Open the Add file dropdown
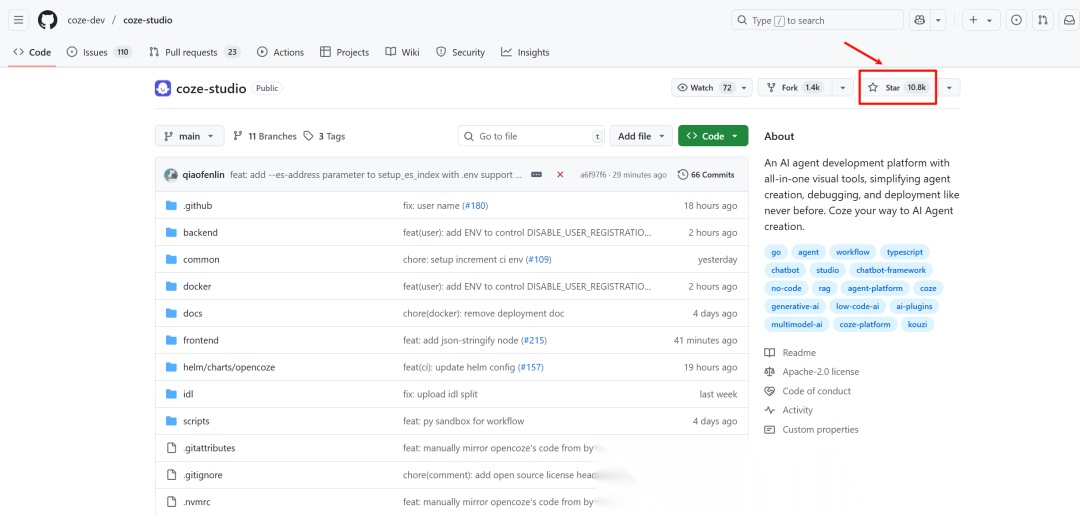Image resolution: width=1080 pixels, height=514 pixels. click(641, 136)
